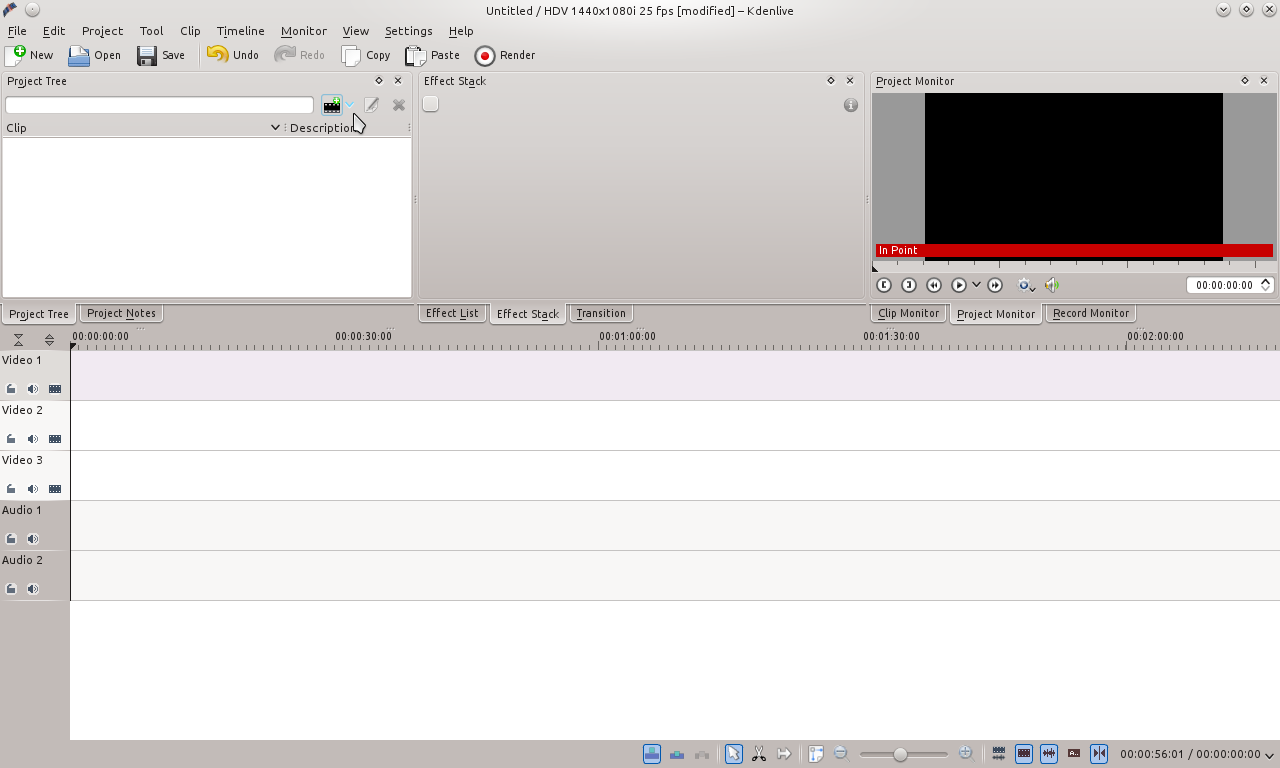1280x768 pixels.
Task: Open the Monitor menu
Action: (303, 31)
